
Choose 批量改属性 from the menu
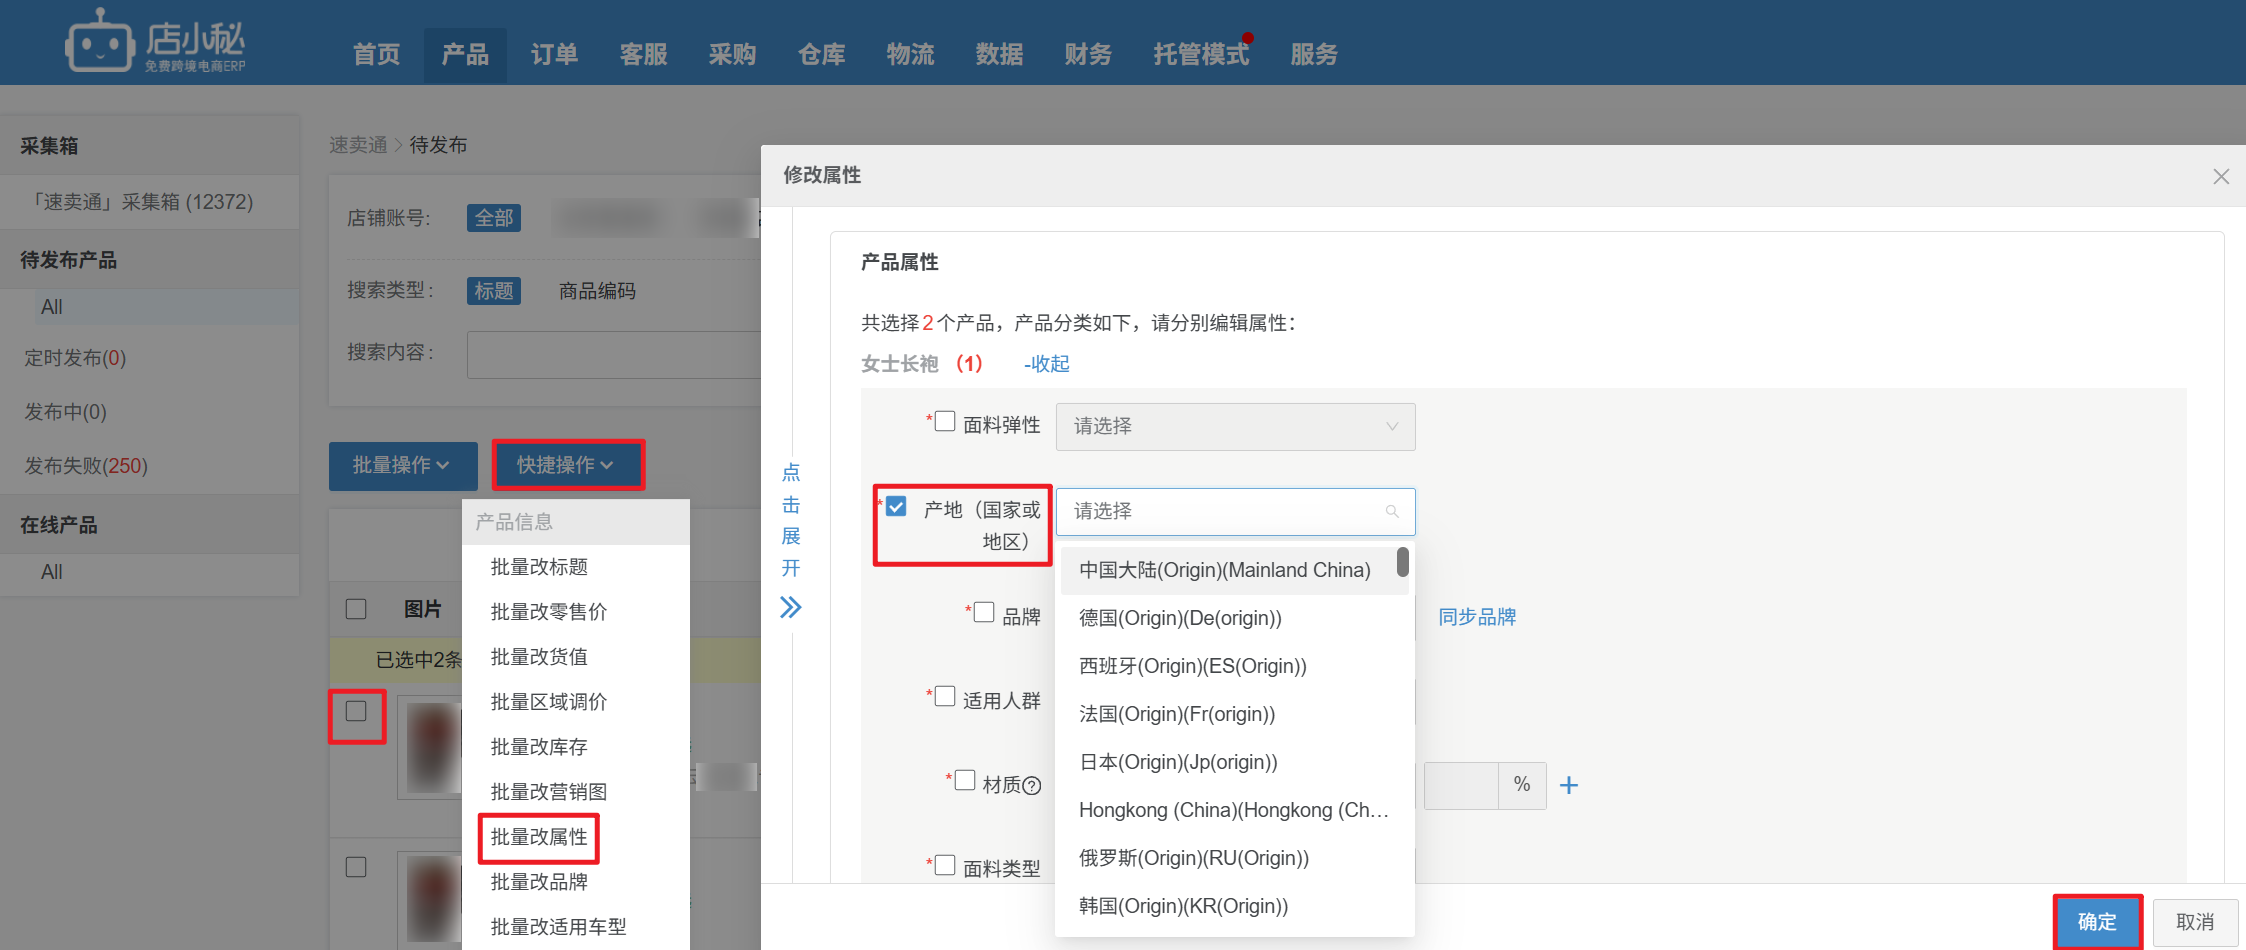539,837
